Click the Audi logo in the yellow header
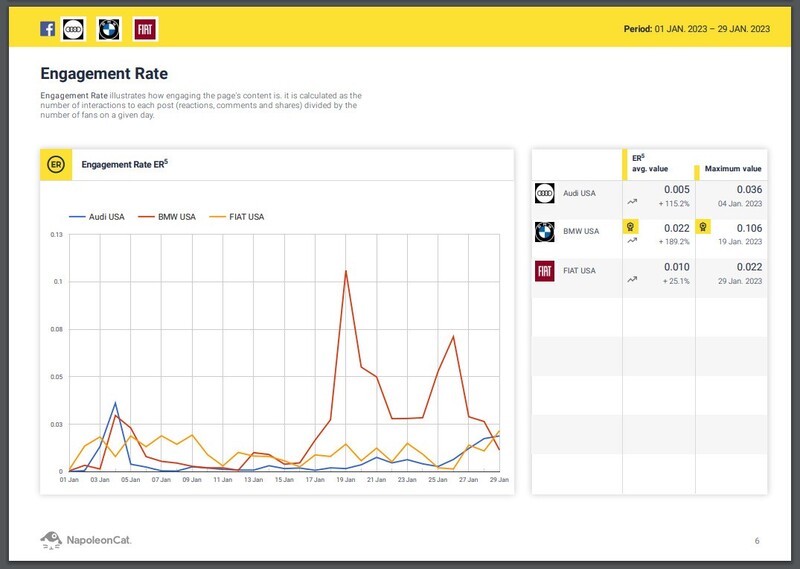Screen dimensions: 800x569 pyautogui.click(x=73, y=29)
